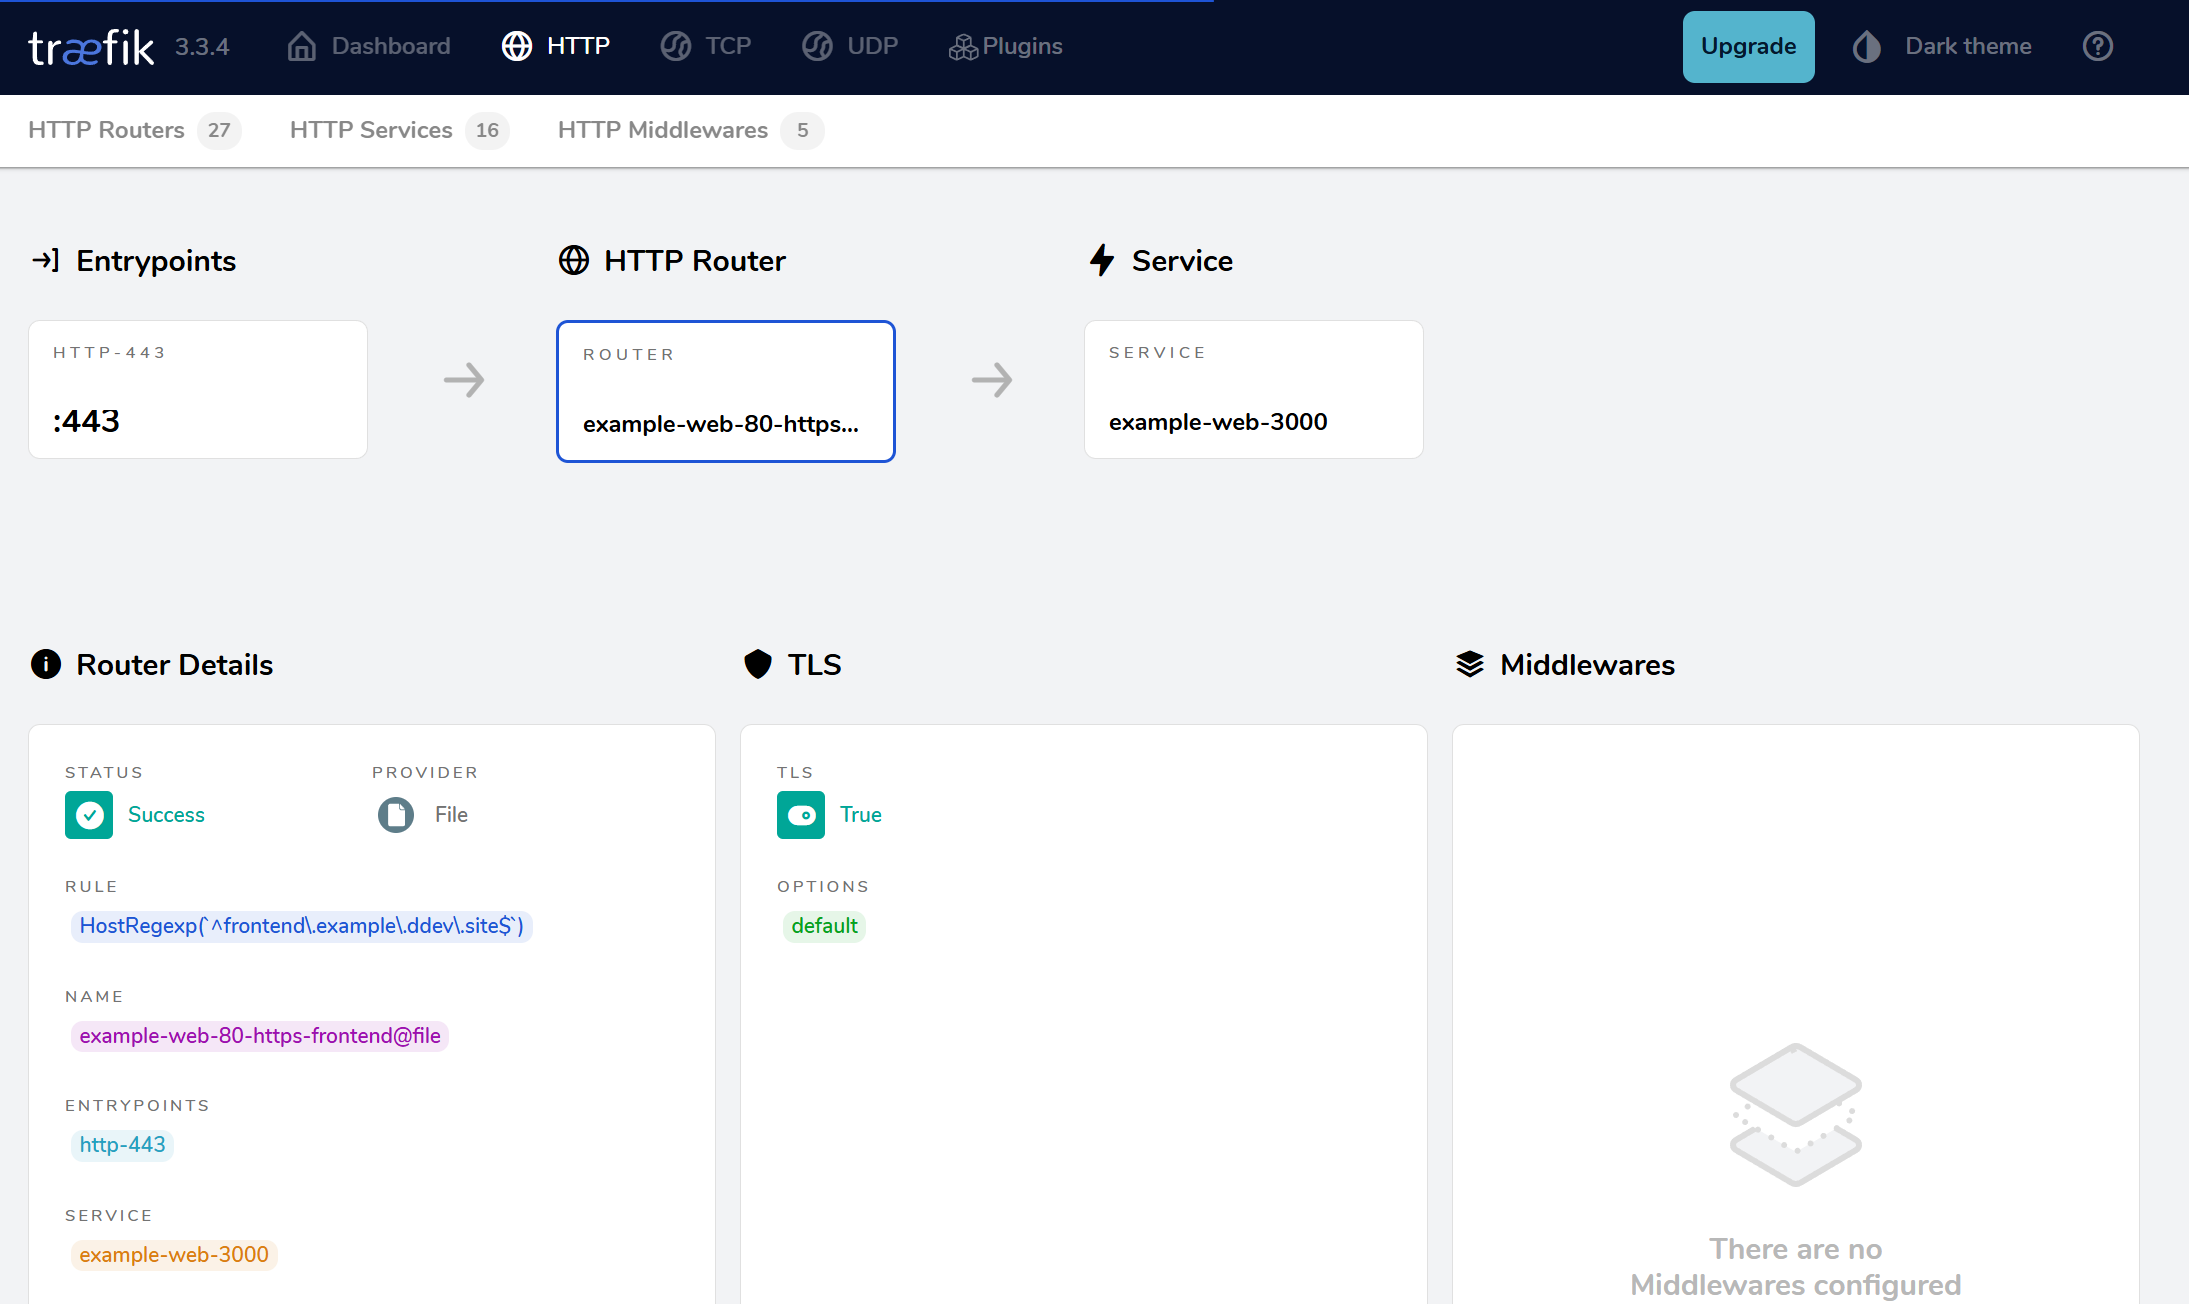Viewport: 2189px width, 1304px height.
Task: Click the Router Details info icon
Action: pos(45,664)
